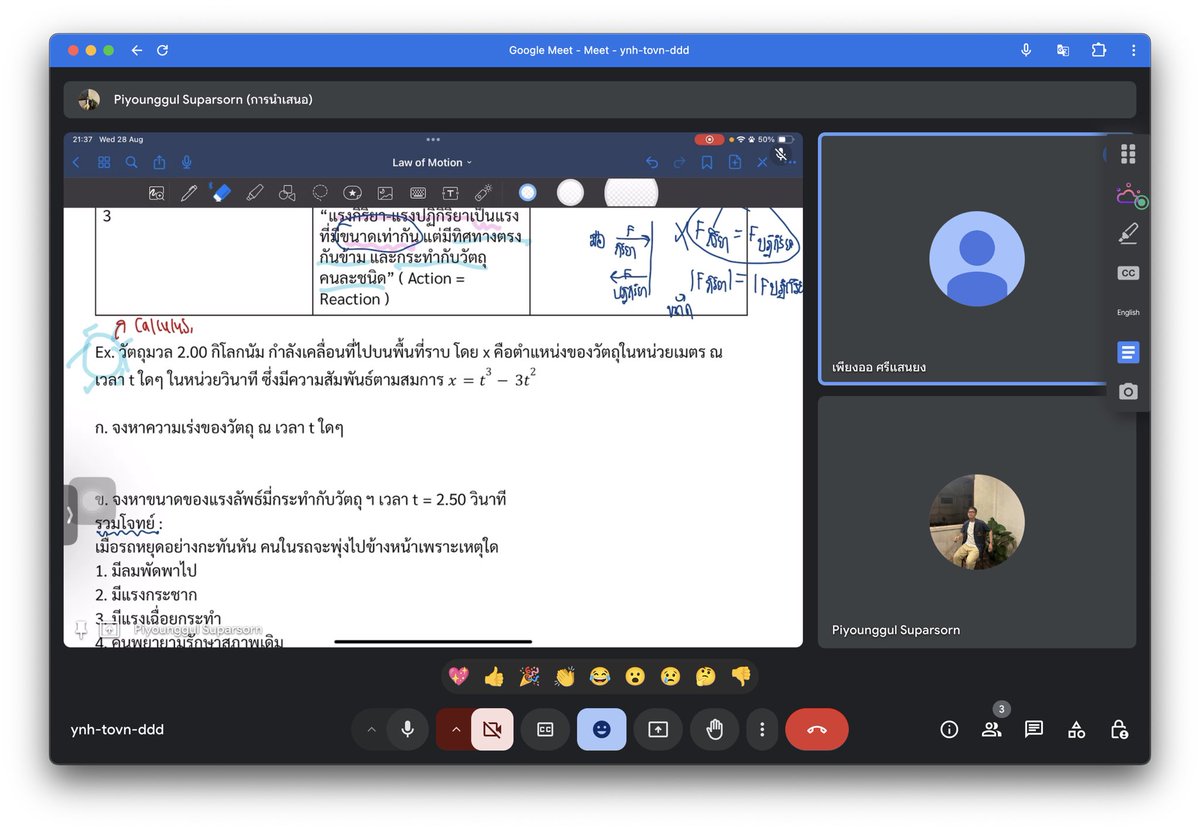Send the clapping hands reaction

coord(565,677)
